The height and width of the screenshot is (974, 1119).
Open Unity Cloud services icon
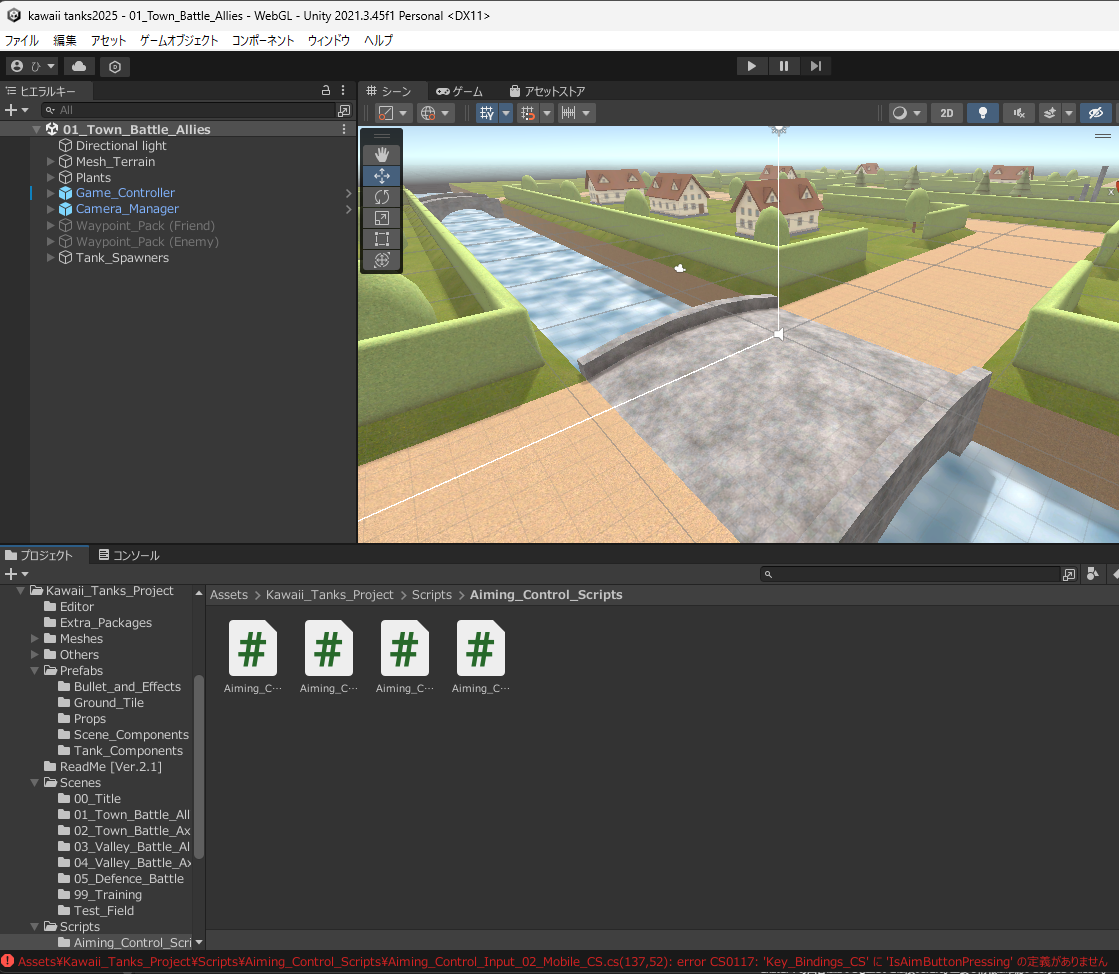point(79,66)
